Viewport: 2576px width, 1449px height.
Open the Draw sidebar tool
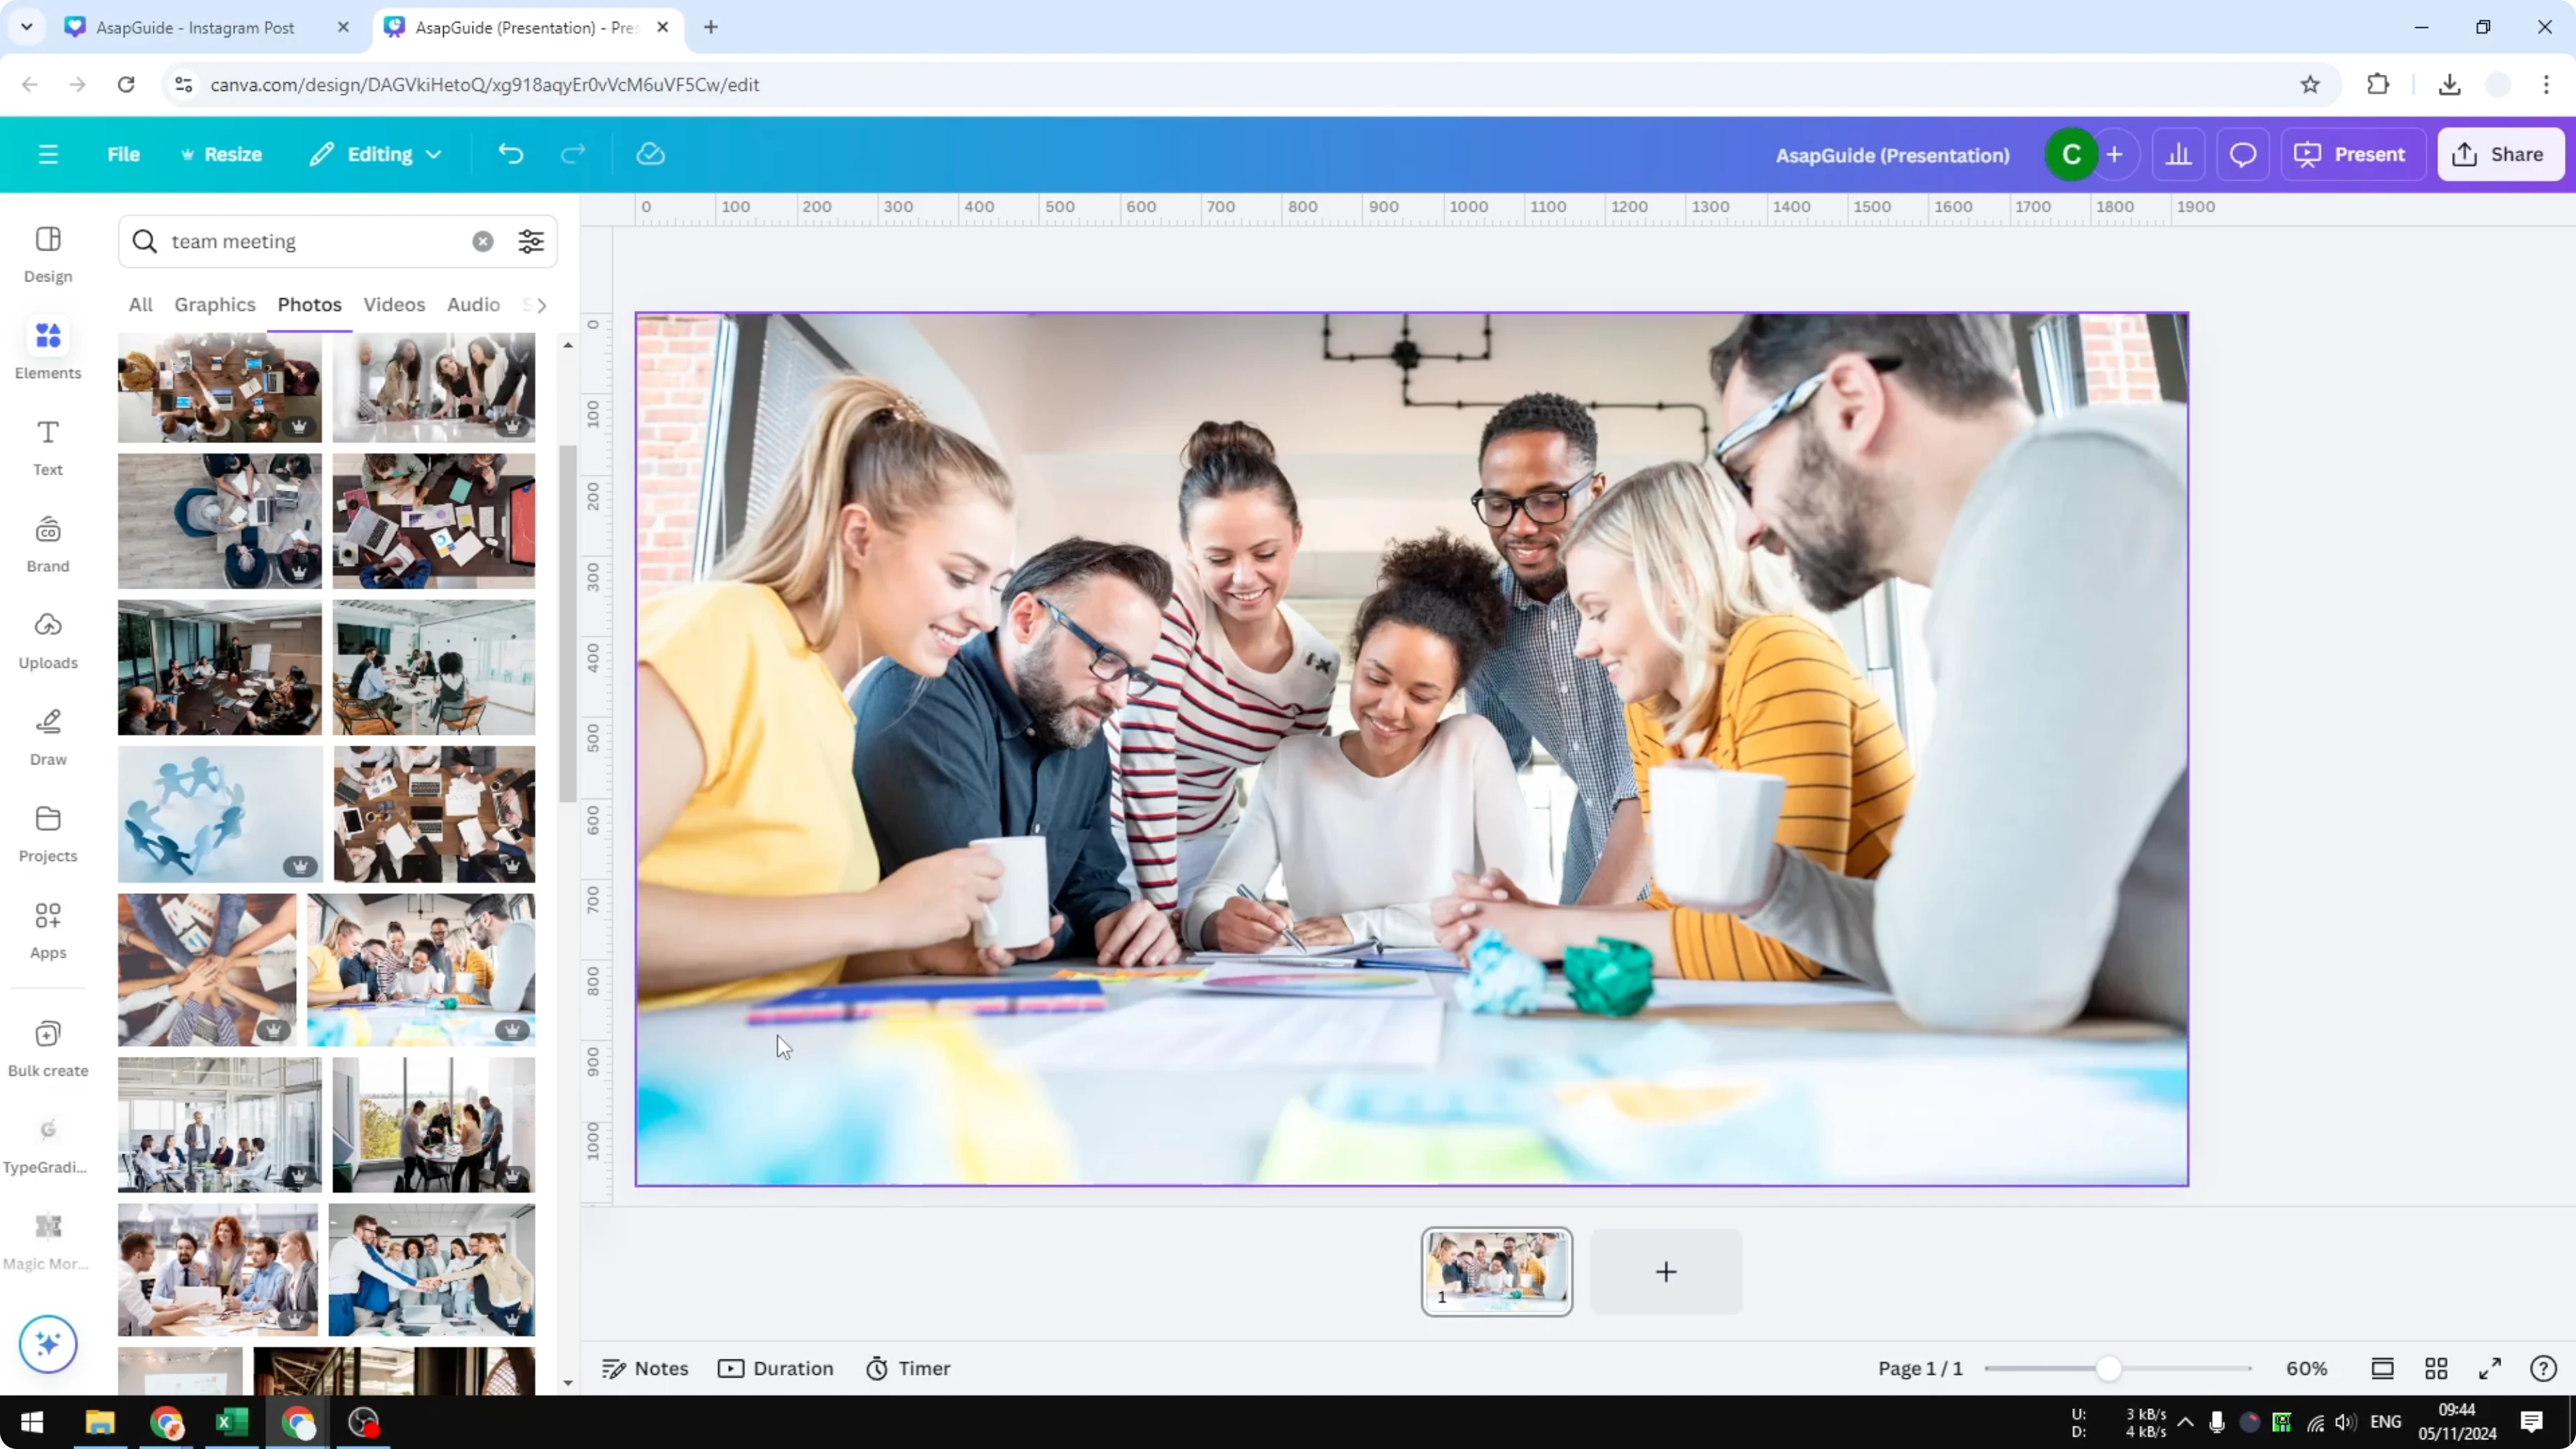[48, 737]
